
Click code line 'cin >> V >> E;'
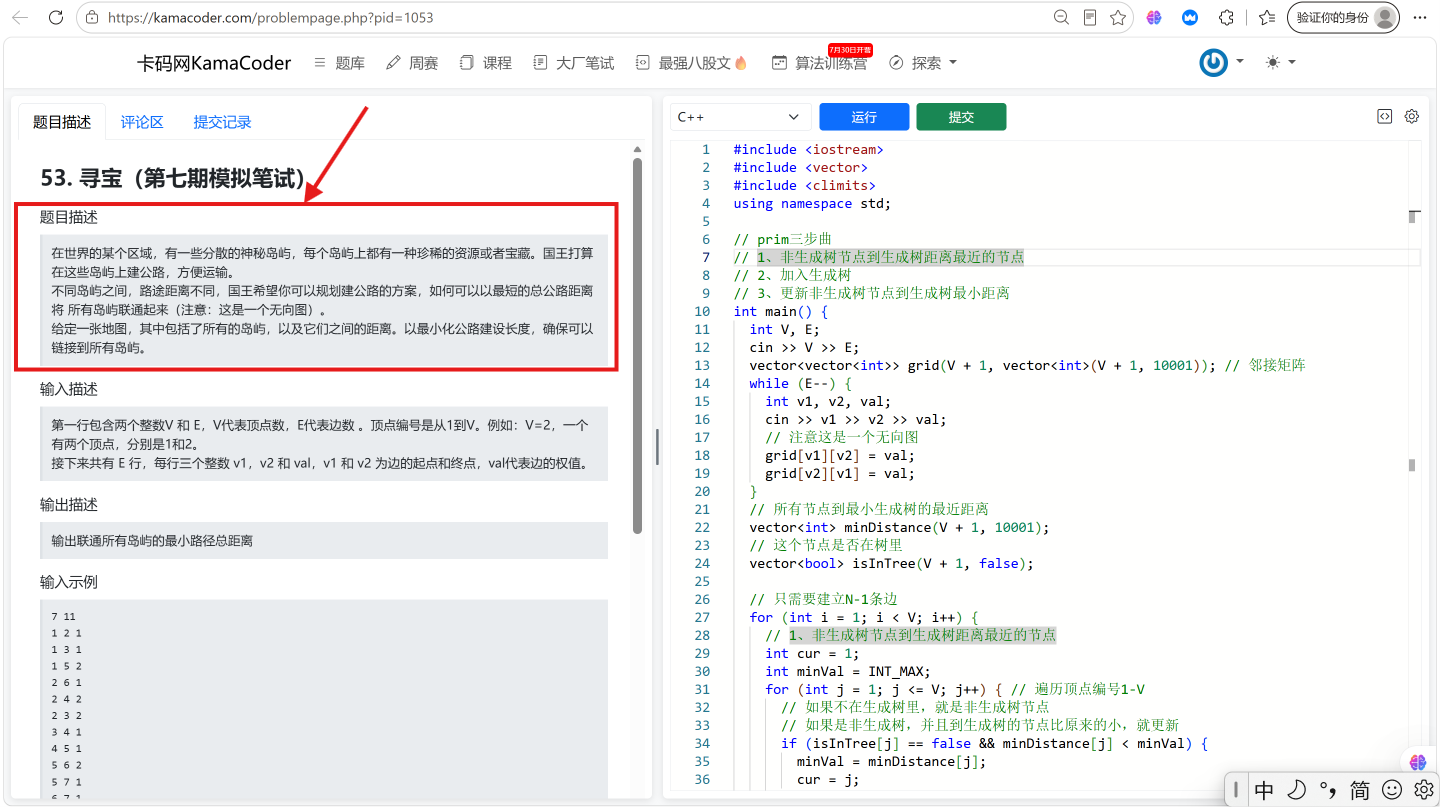click(804, 347)
